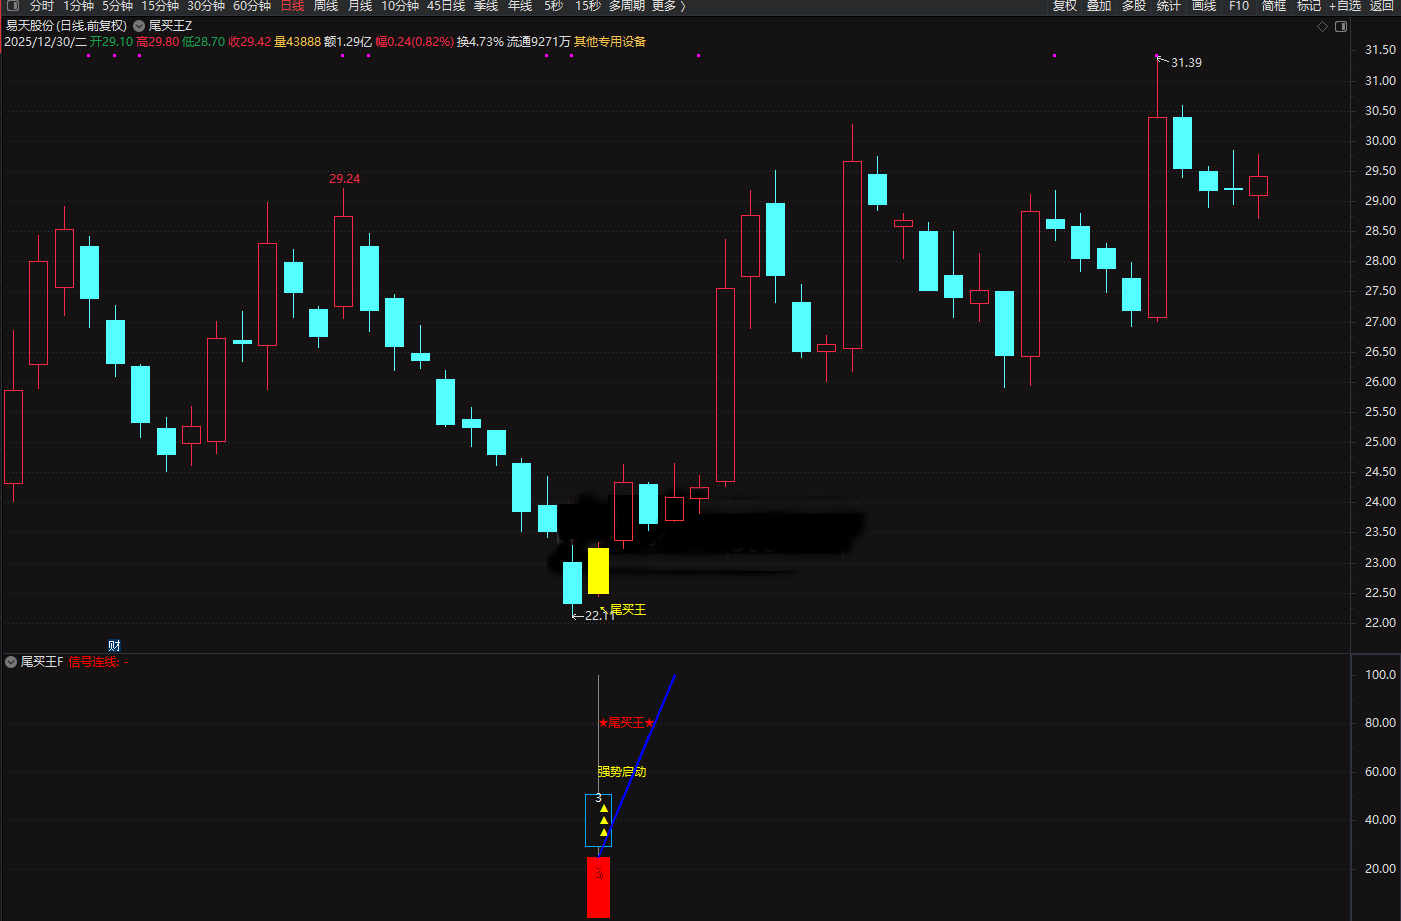Click the 幅0.24(0.82%) change value
The image size is (1401, 921).
[415, 42]
